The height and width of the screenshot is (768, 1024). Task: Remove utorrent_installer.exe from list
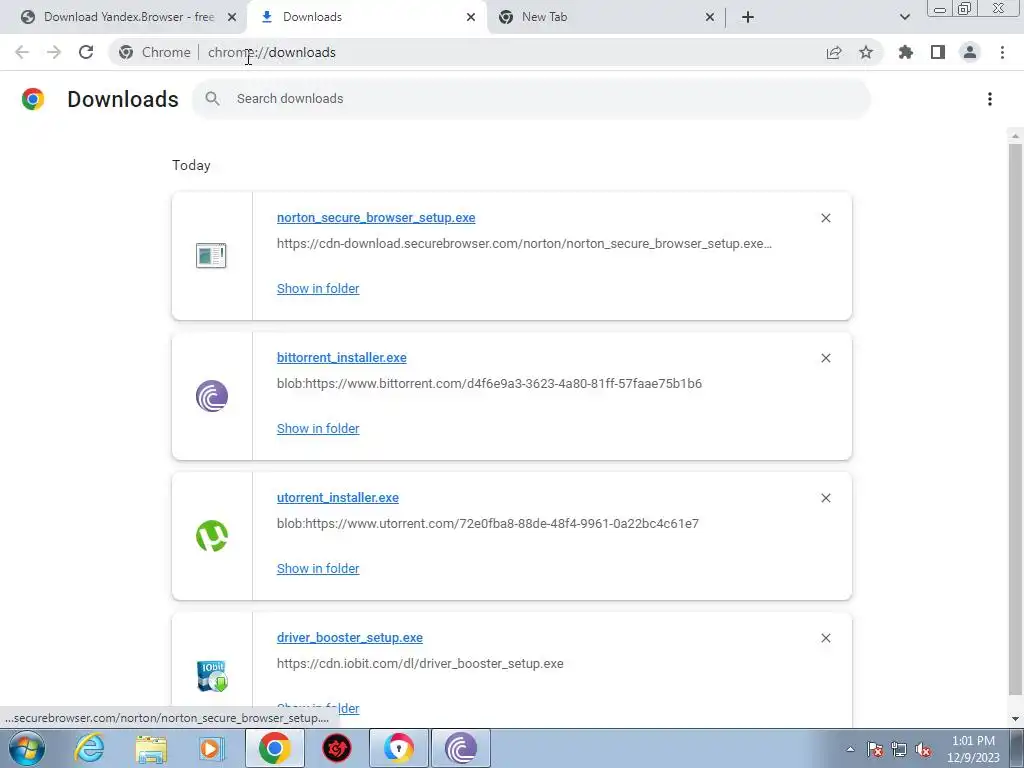(825, 498)
